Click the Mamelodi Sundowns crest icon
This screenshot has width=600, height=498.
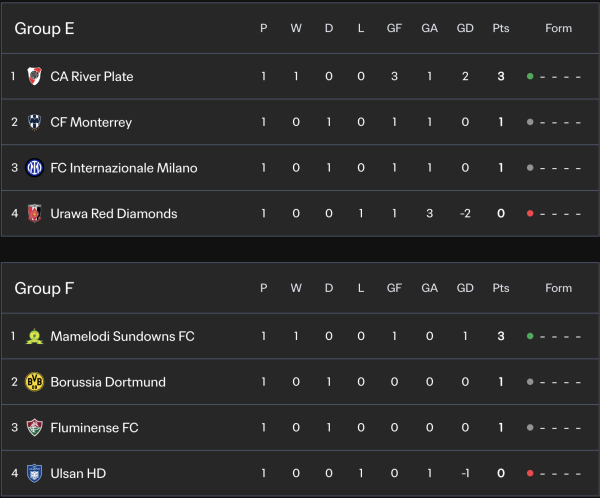coord(35,336)
